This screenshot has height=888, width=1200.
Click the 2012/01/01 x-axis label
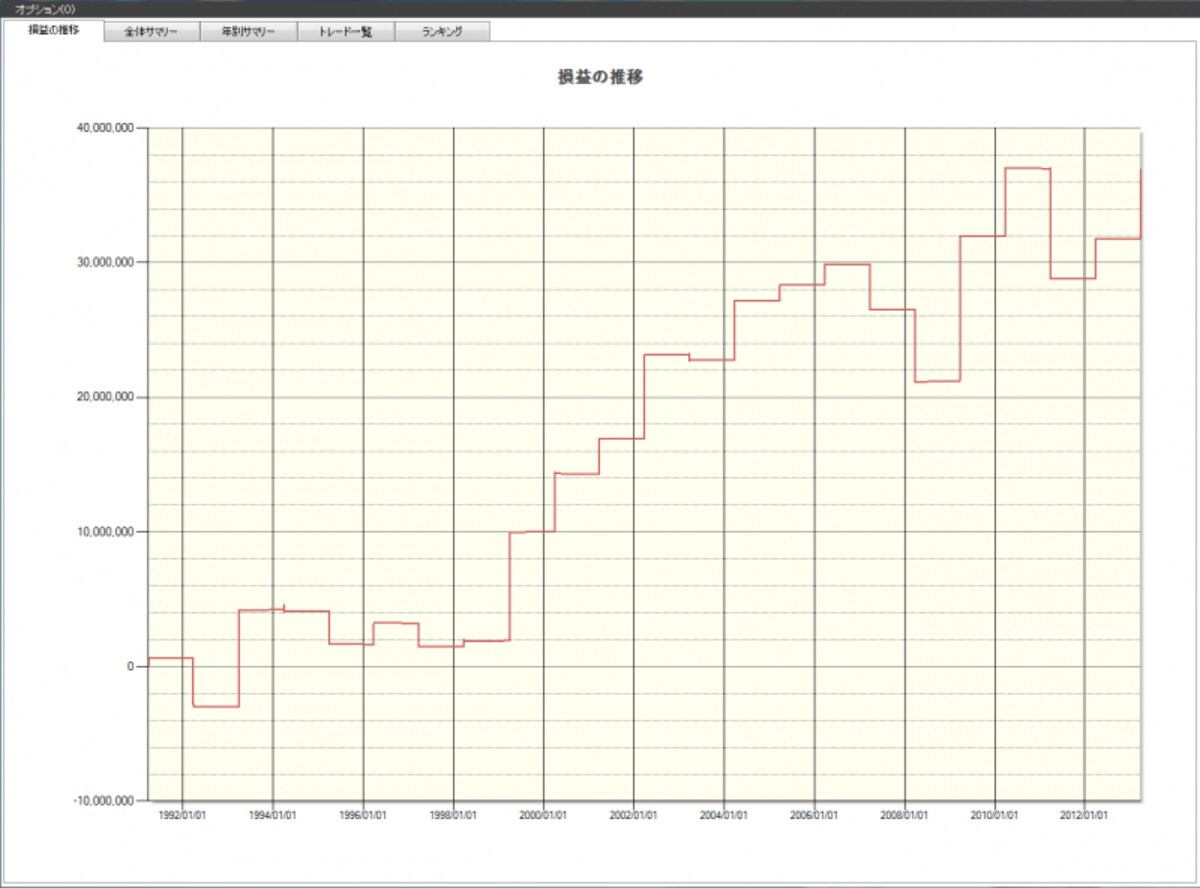click(x=1085, y=815)
